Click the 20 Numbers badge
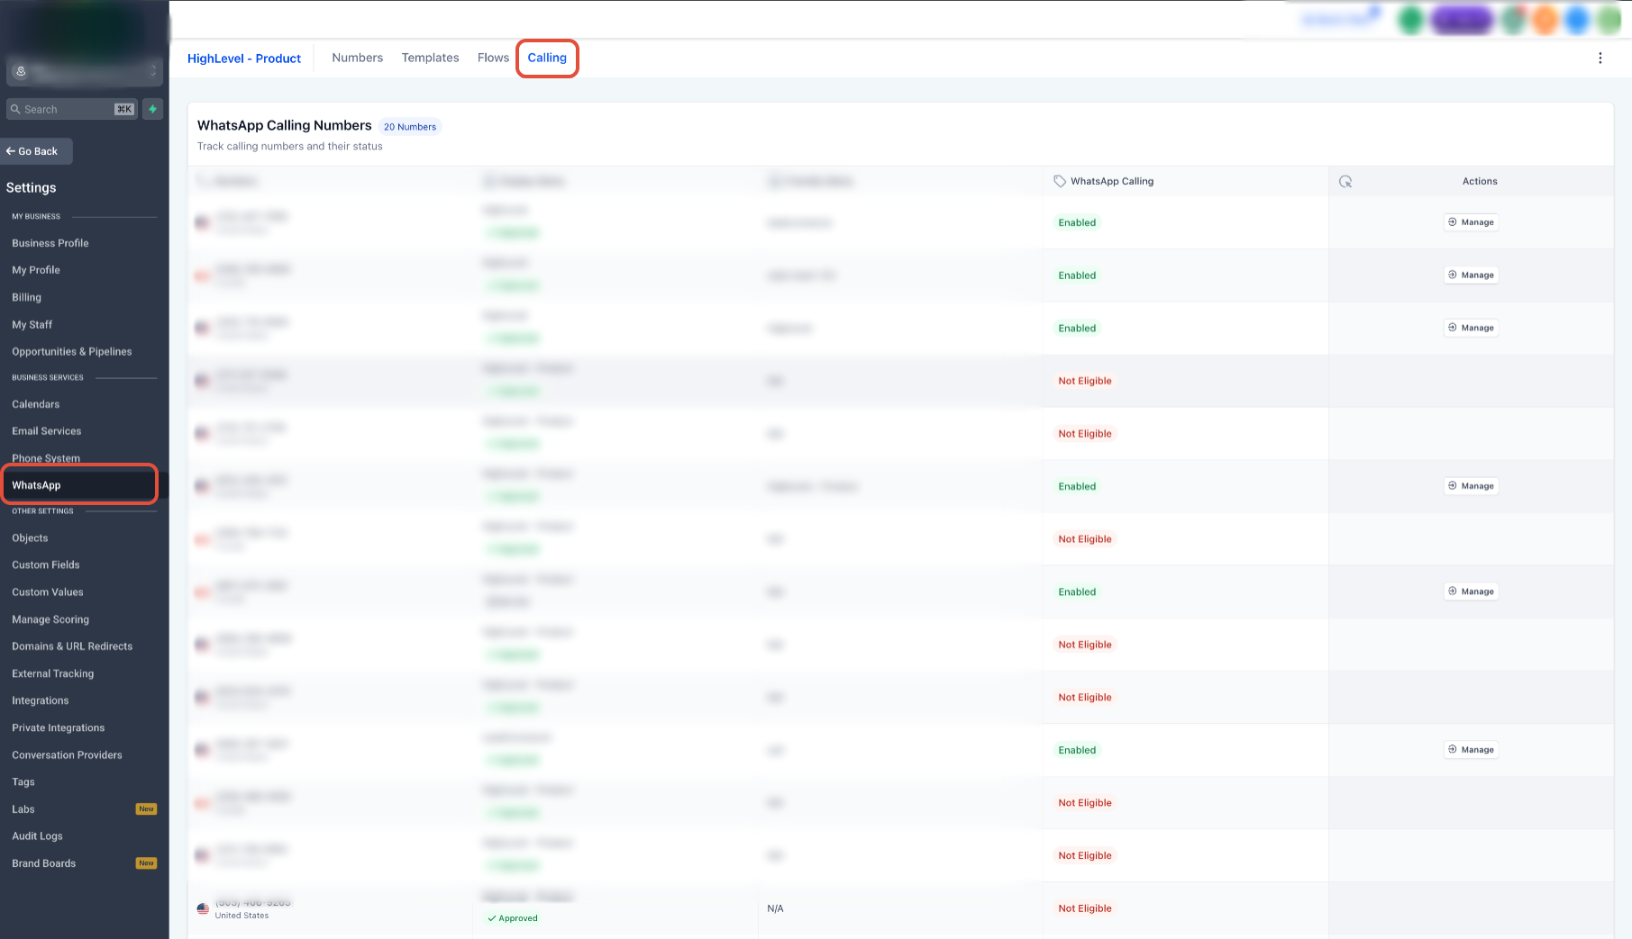This screenshot has height=939, width=1632. coord(410,127)
